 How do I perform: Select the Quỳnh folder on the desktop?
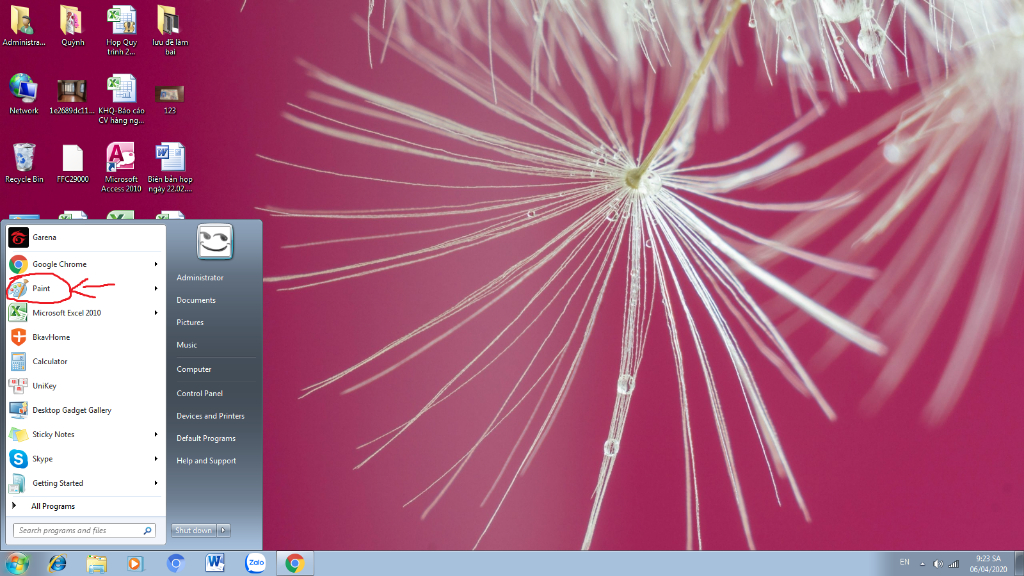[x=72, y=26]
